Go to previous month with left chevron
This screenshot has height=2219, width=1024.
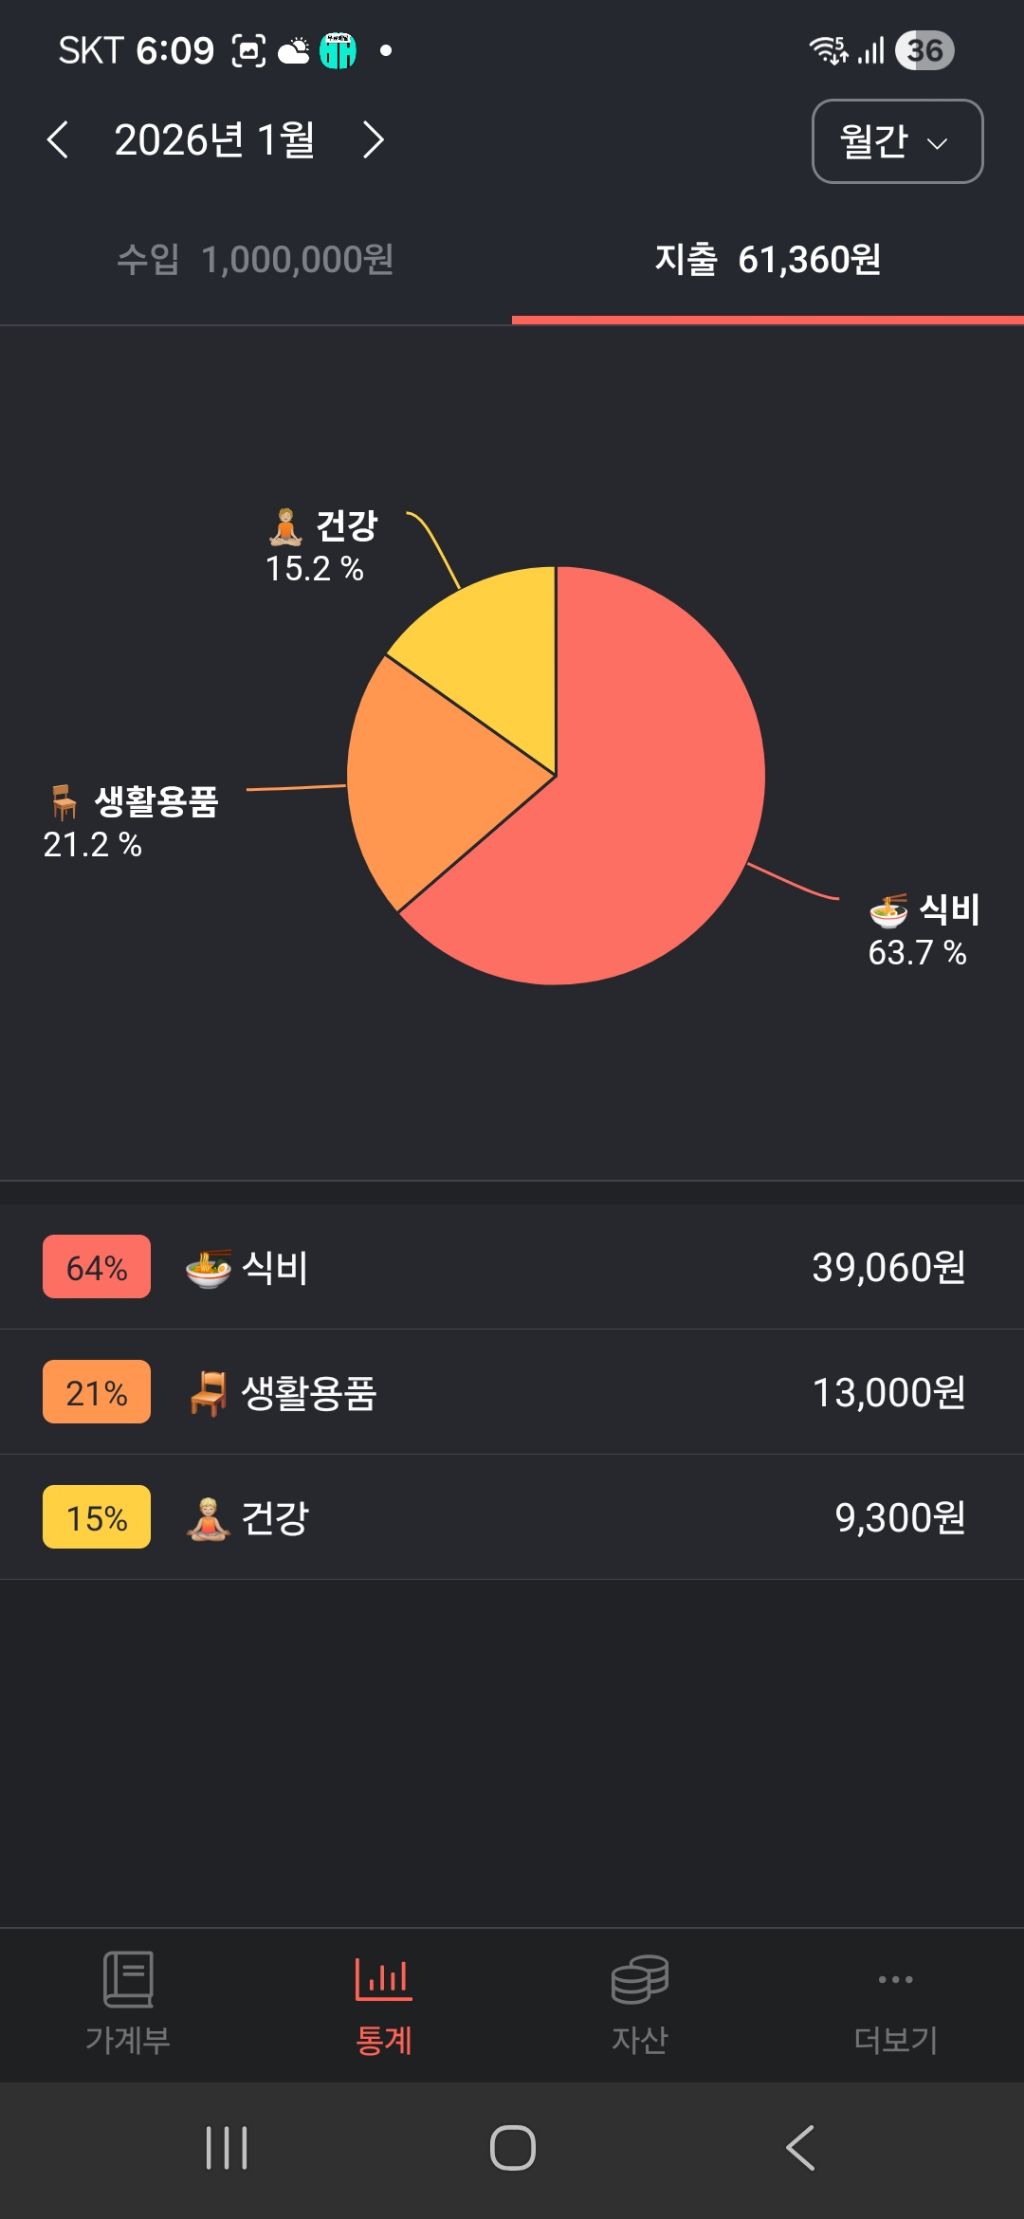[58, 140]
